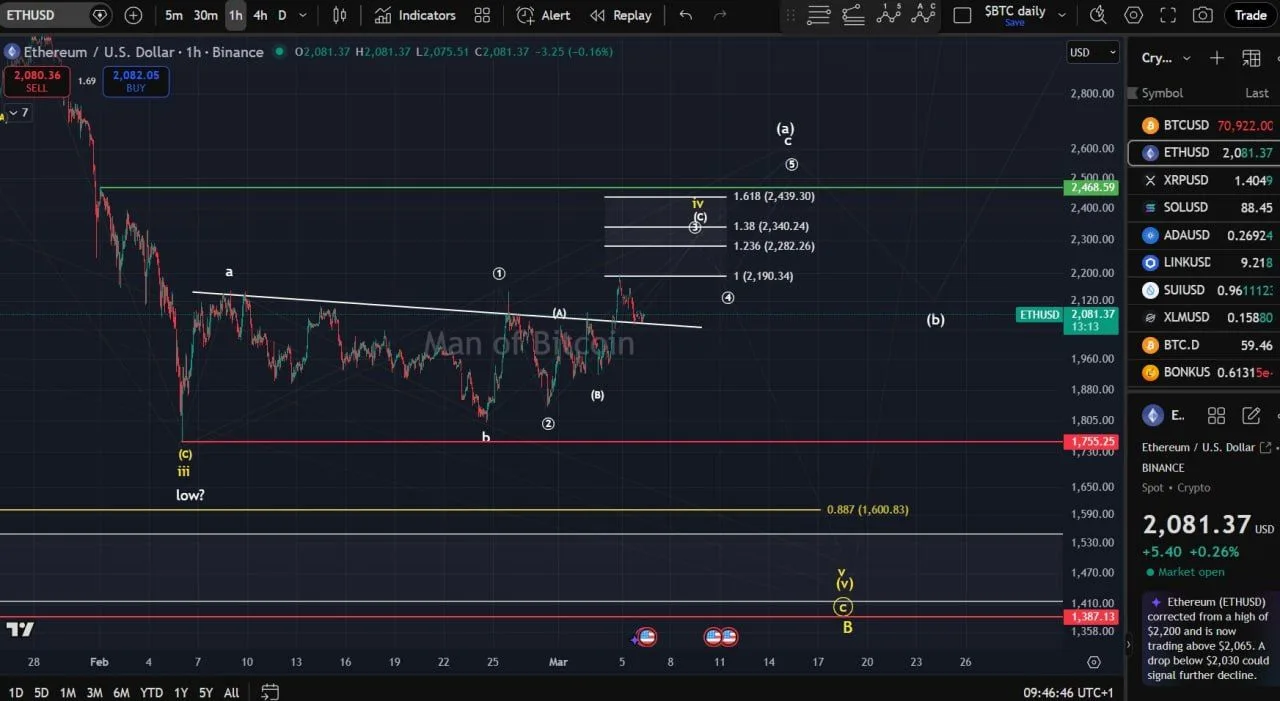Enter fullscreen mode with the brackets icon
The width and height of the screenshot is (1280, 701).
pyautogui.click(x=1168, y=15)
